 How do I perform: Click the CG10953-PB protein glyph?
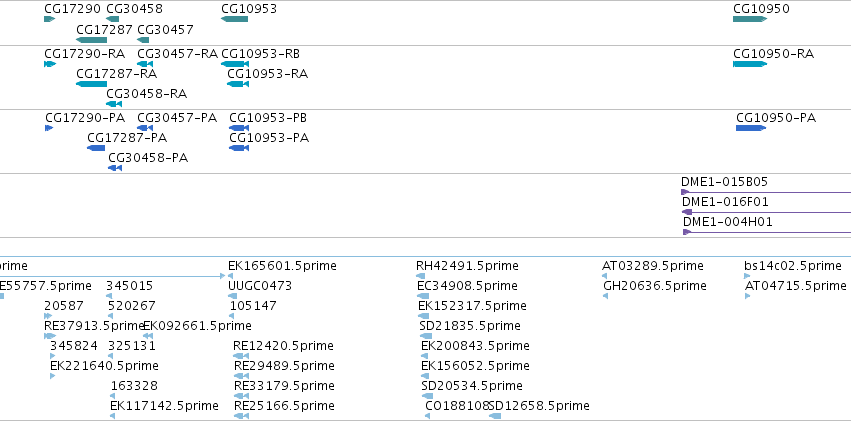point(239,128)
